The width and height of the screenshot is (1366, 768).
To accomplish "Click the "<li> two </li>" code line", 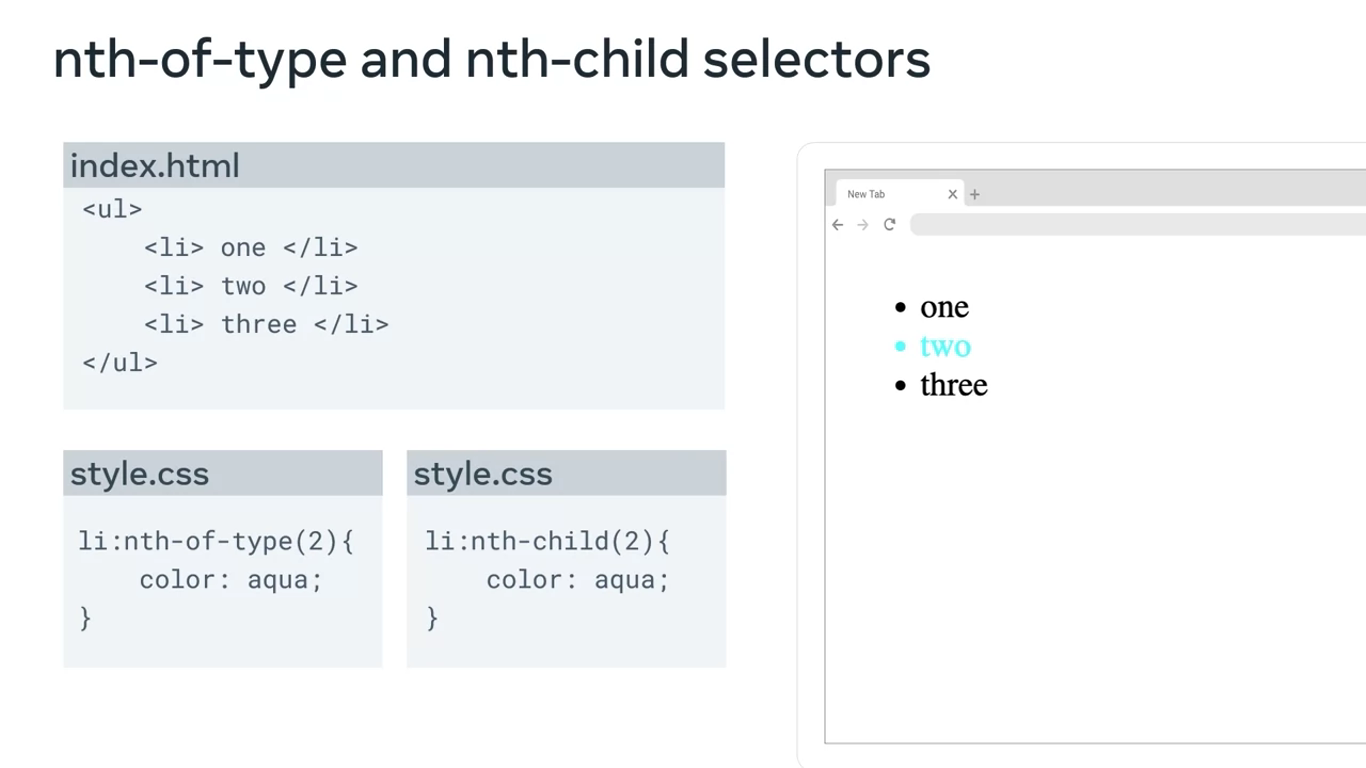I will click(250, 287).
